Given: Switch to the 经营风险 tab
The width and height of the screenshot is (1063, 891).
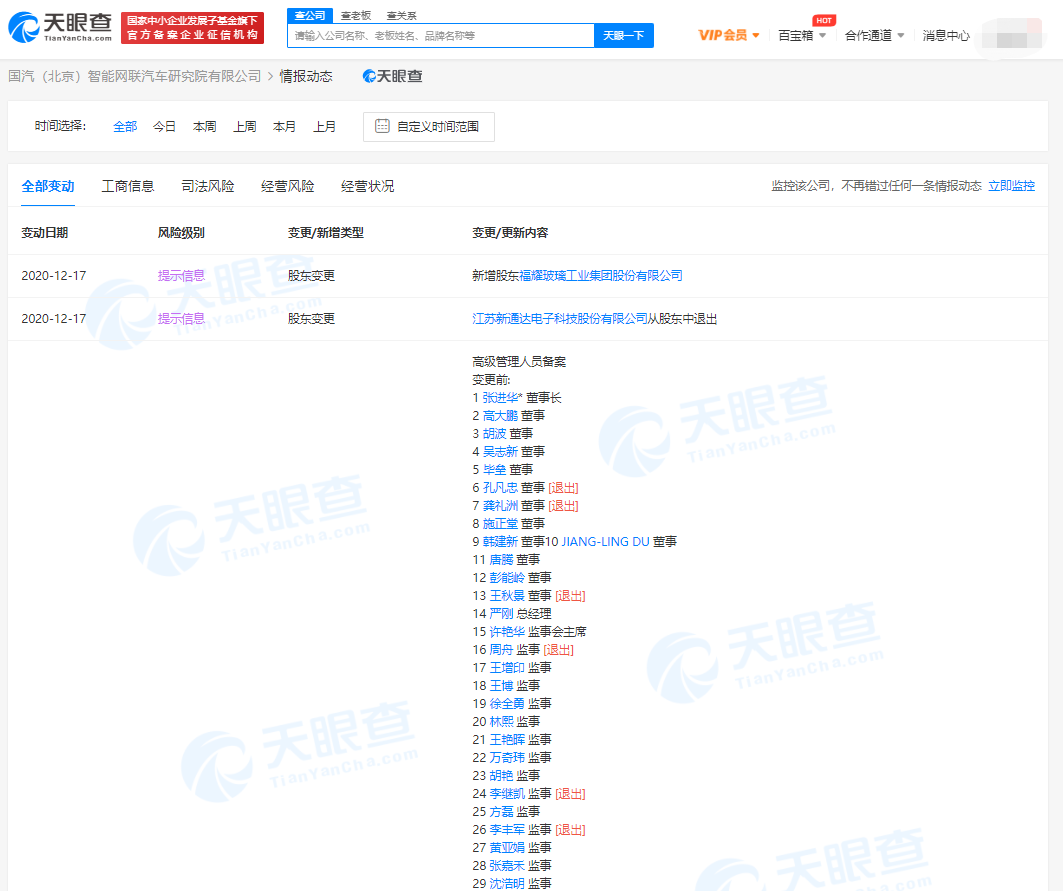Looking at the screenshot, I should click(x=288, y=186).
